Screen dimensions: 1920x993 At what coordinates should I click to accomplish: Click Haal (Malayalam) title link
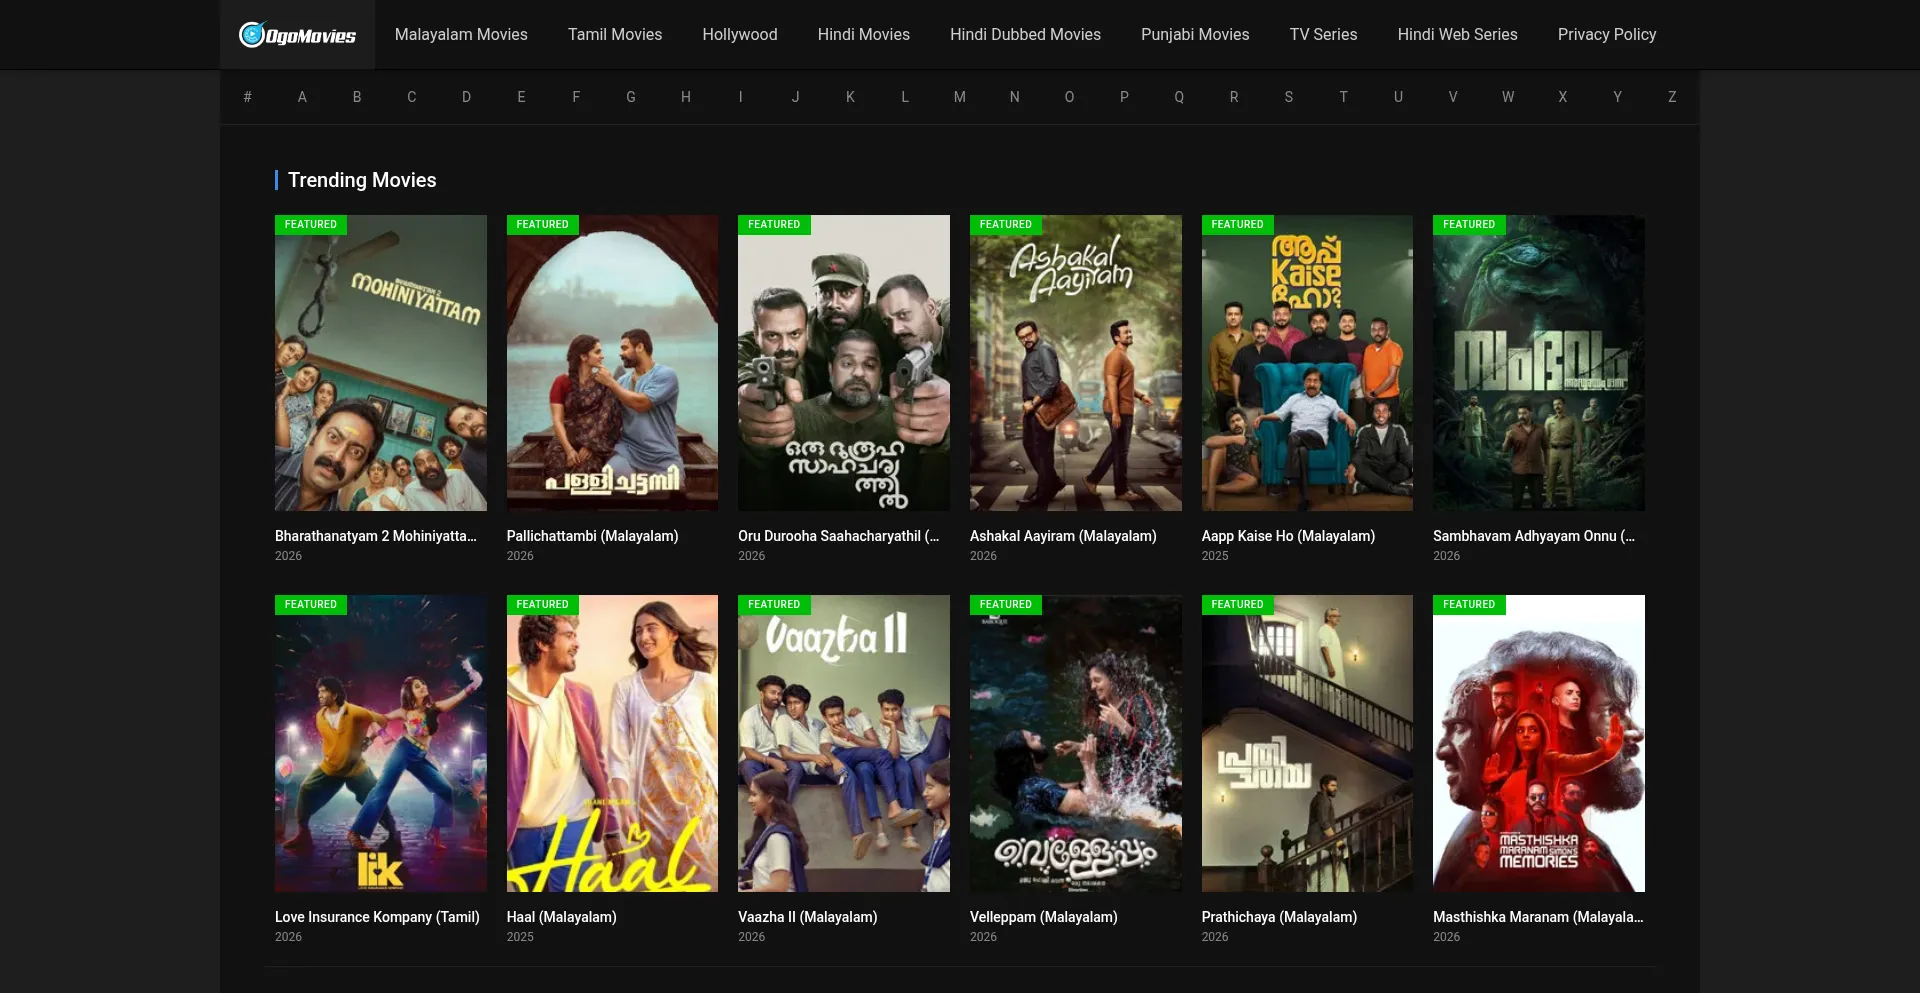click(561, 917)
